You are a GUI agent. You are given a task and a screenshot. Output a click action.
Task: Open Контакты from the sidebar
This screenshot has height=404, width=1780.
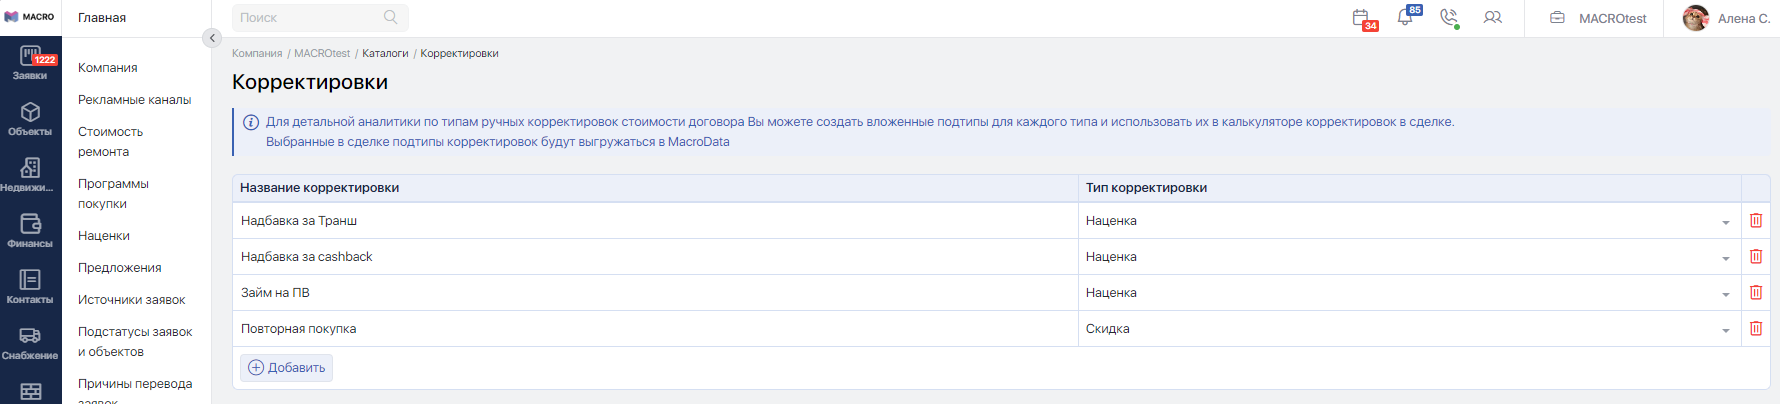(x=30, y=287)
